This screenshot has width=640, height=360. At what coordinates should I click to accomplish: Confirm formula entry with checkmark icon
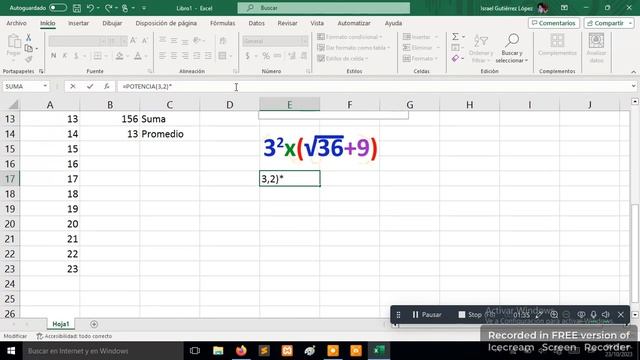(x=90, y=86)
